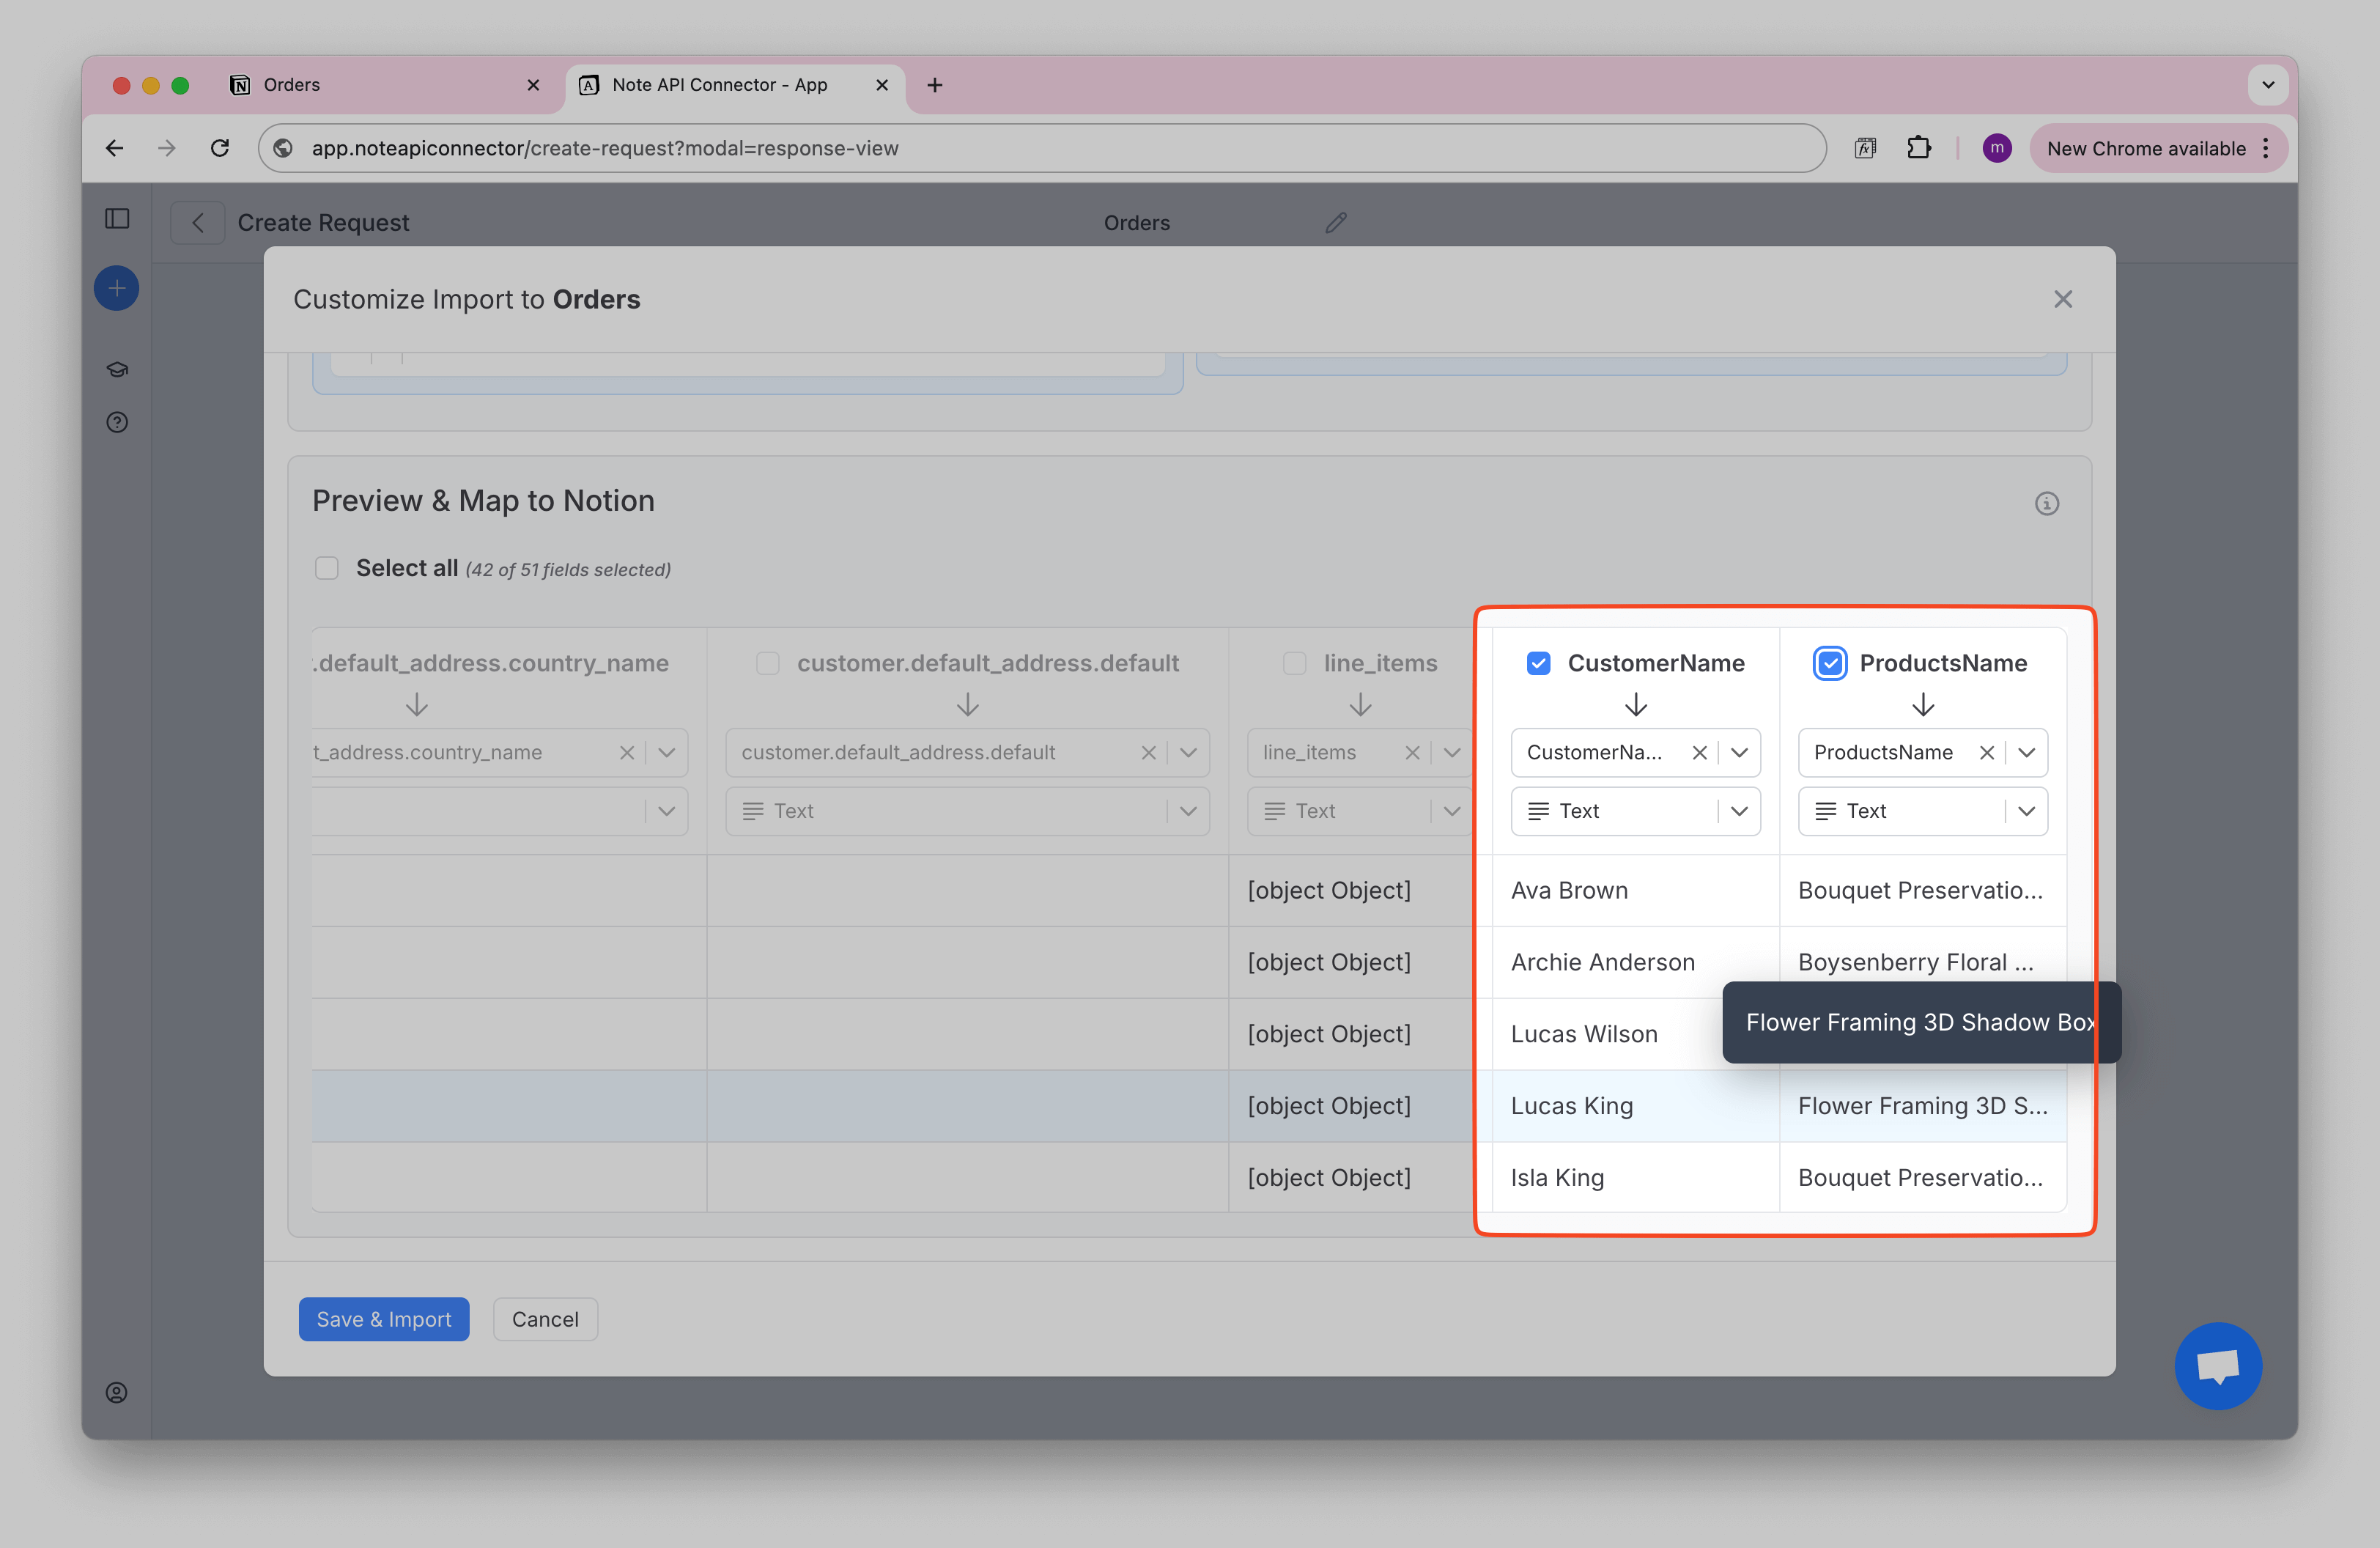
Task: Open the account profile icon in sidebar
Action: (117, 1392)
